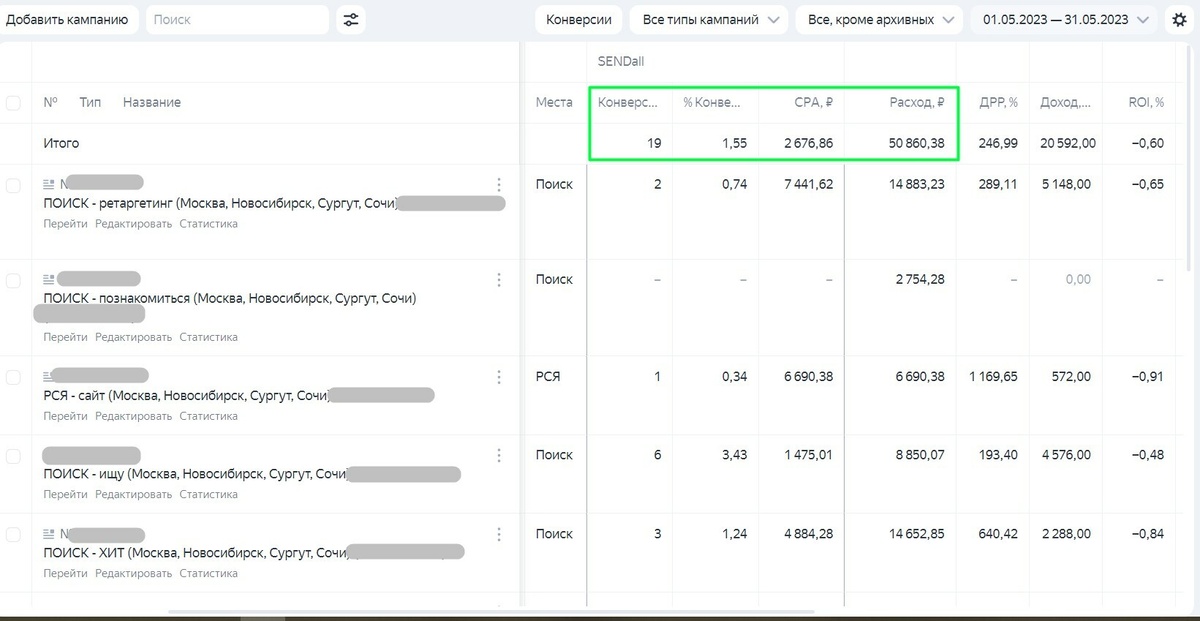
Task: Check the ПОИСК - ретаргетинг campaign checkbox
Action: point(13,185)
